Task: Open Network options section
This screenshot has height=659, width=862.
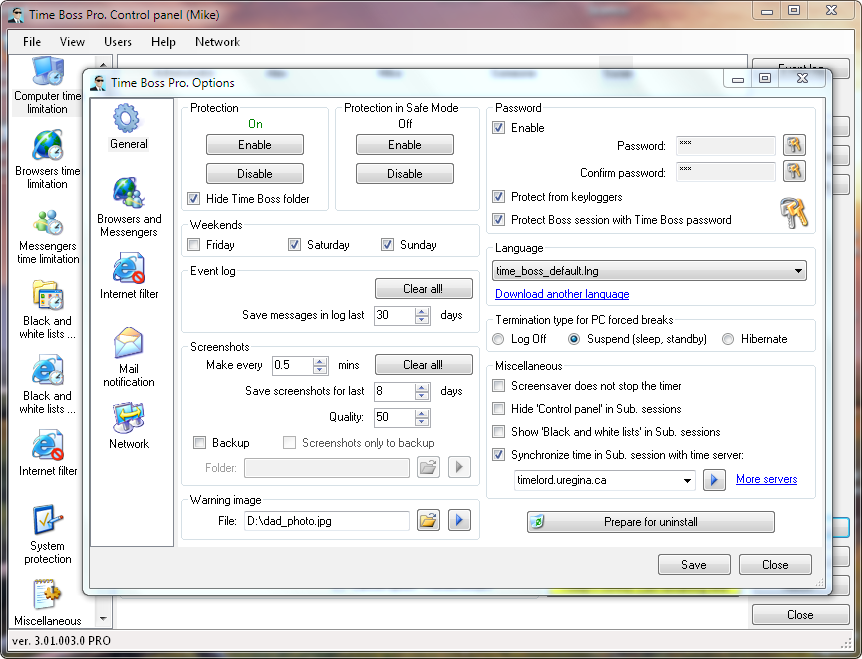Action: 129,426
